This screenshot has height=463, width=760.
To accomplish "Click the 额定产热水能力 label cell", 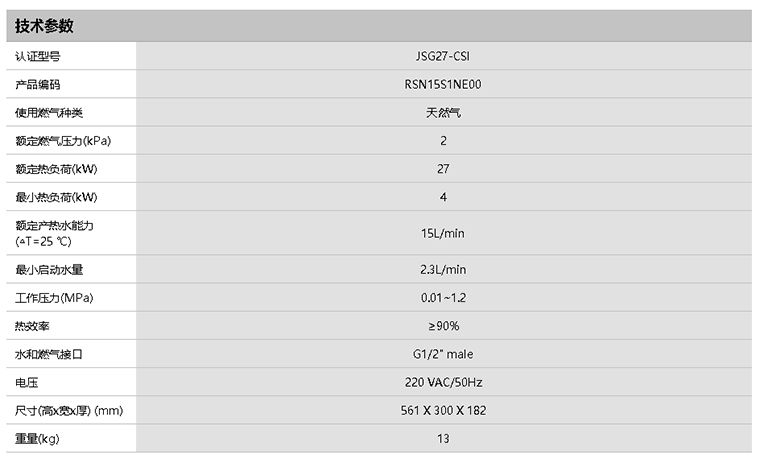I will click(54, 233).
